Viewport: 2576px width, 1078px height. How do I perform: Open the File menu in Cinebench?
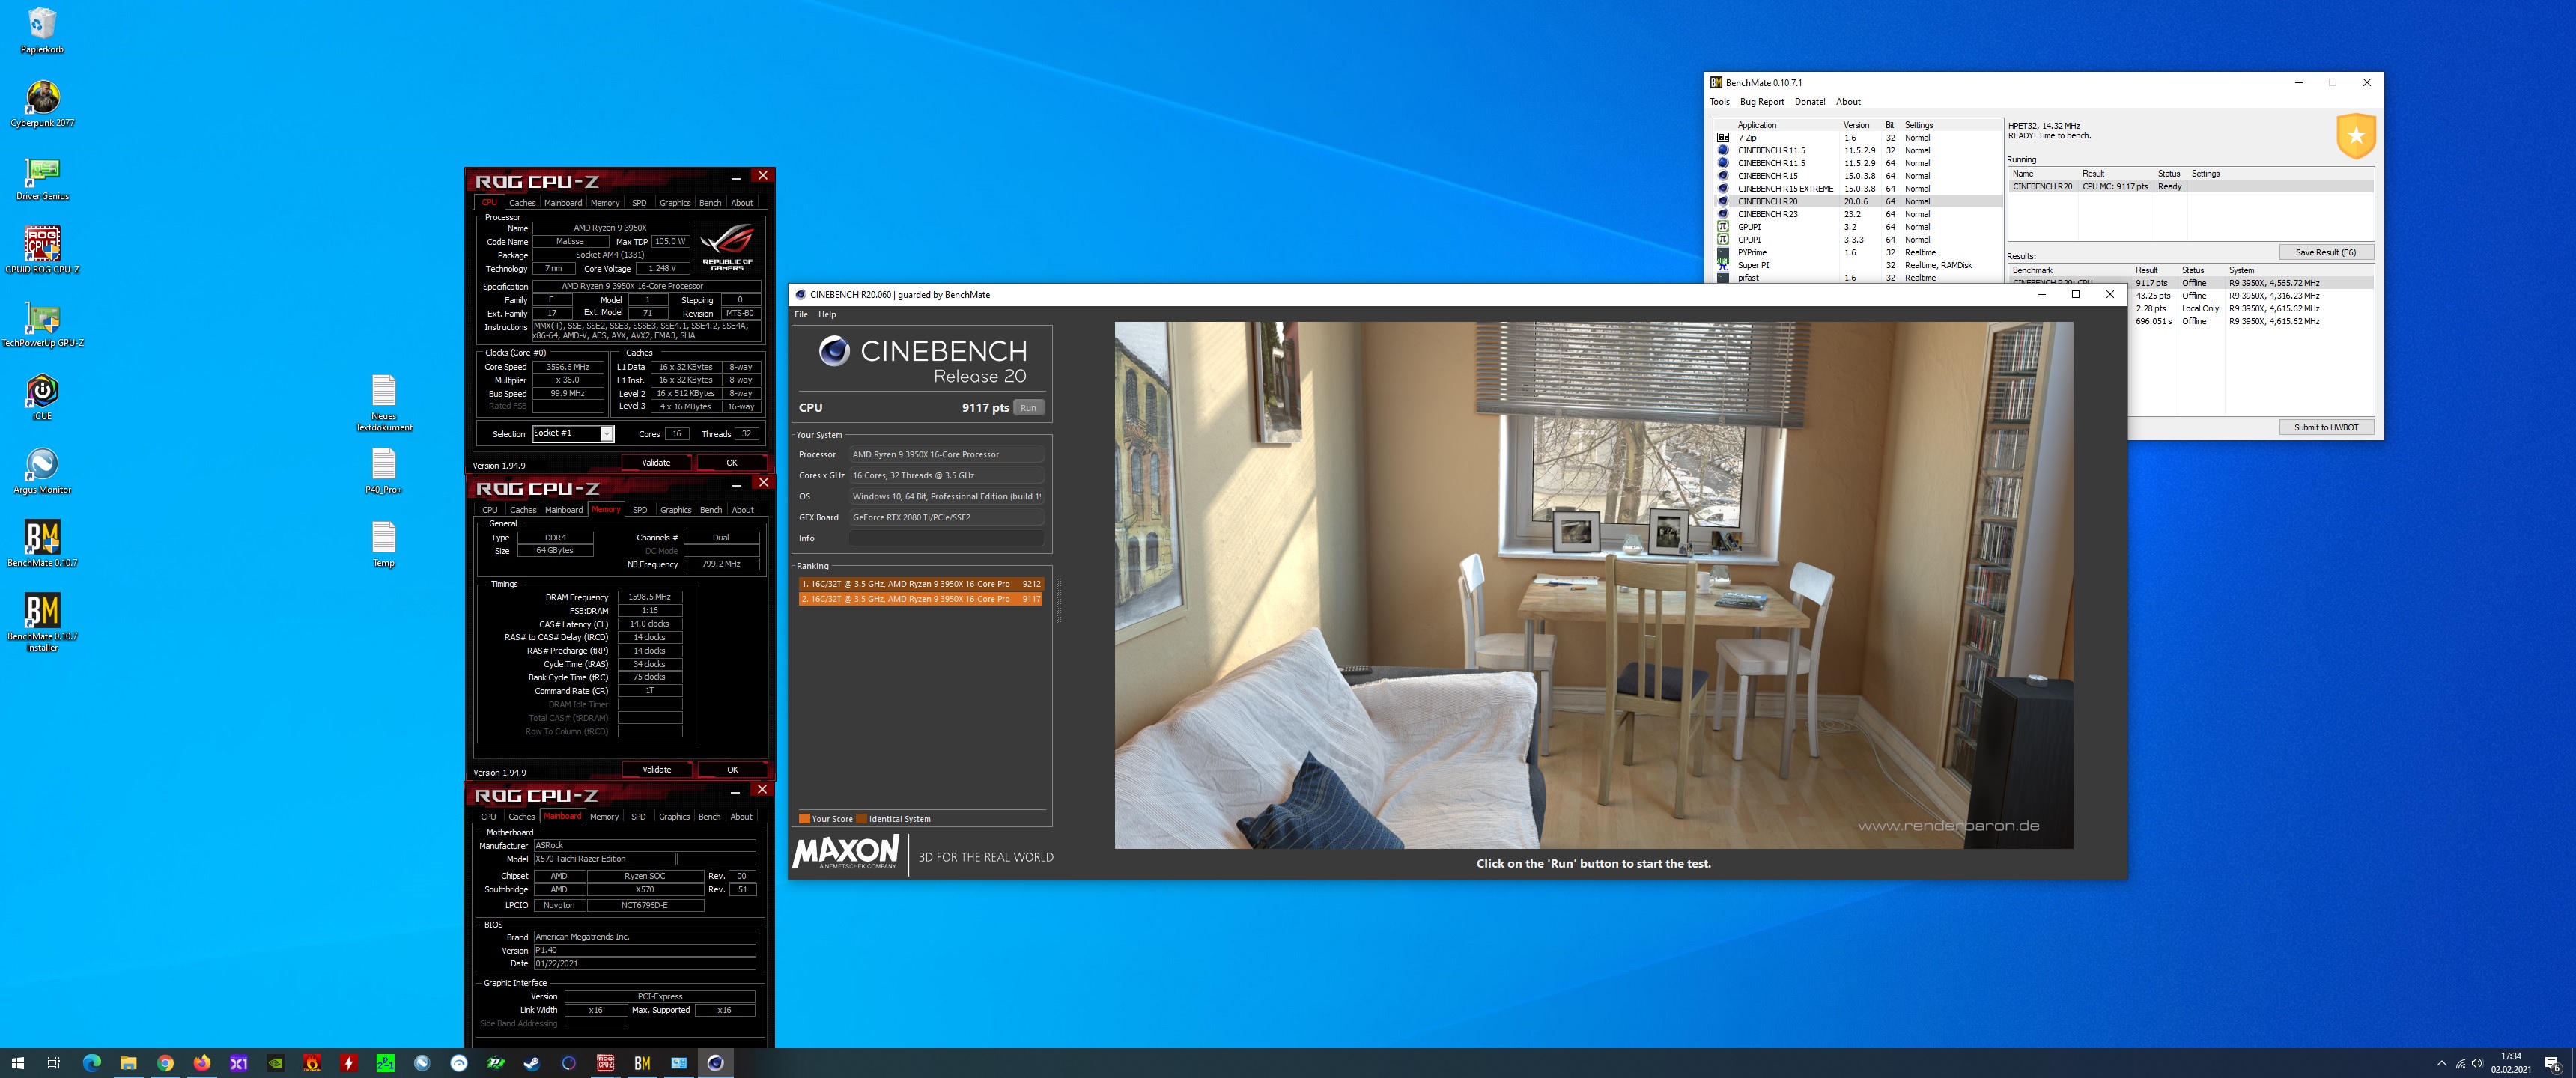click(801, 314)
